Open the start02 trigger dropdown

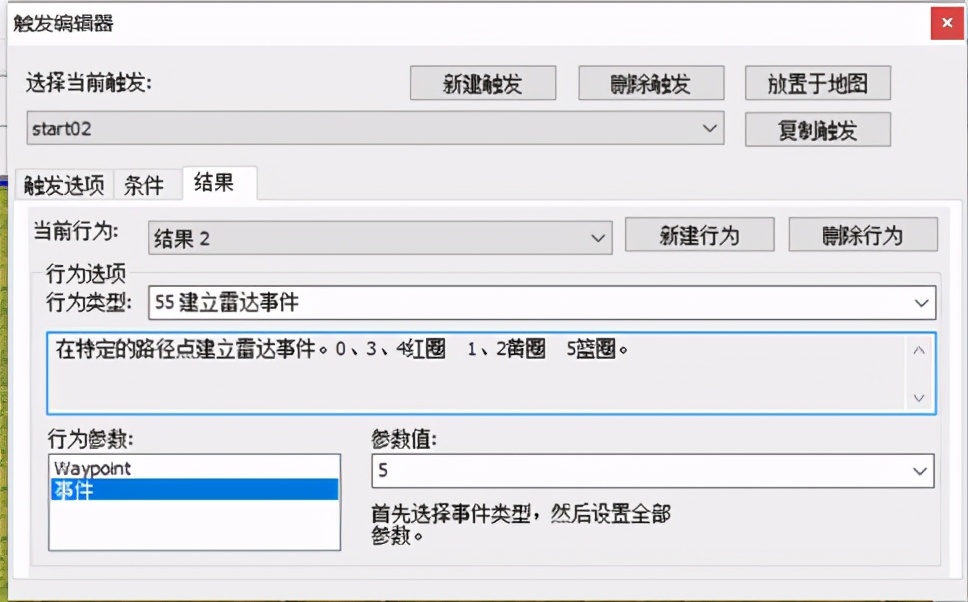click(x=710, y=128)
